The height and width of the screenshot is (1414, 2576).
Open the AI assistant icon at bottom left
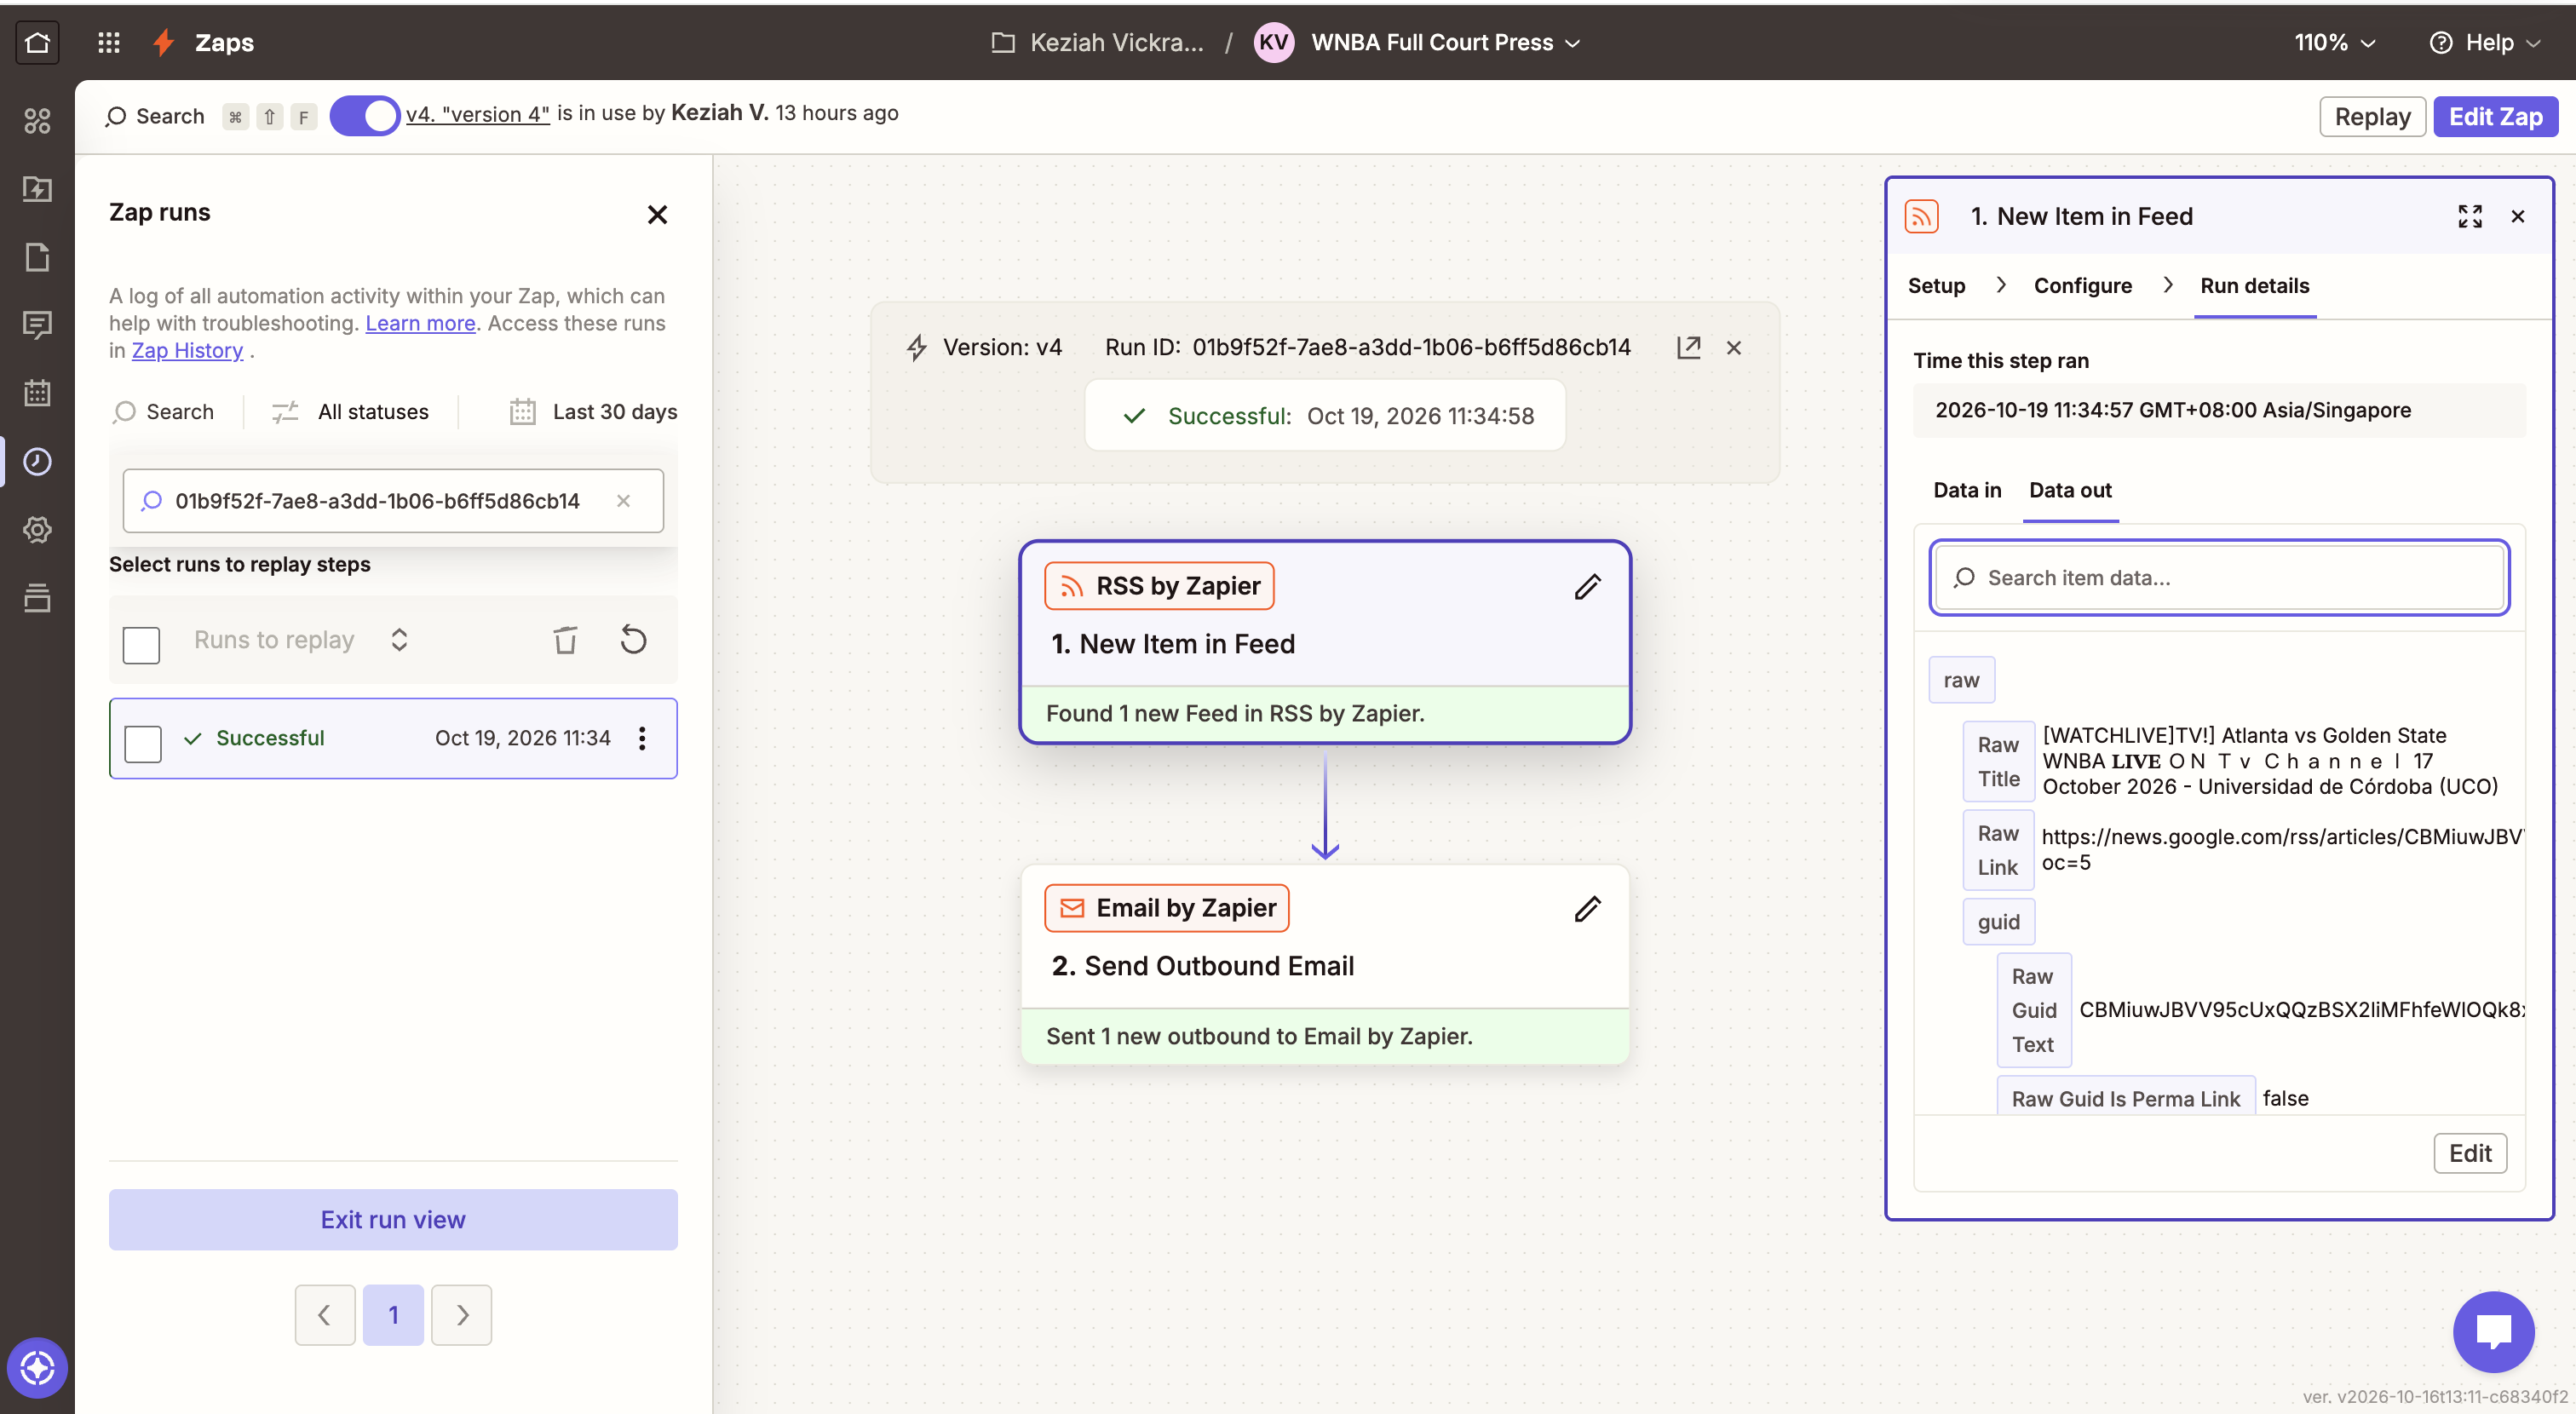pos(37,1367)
